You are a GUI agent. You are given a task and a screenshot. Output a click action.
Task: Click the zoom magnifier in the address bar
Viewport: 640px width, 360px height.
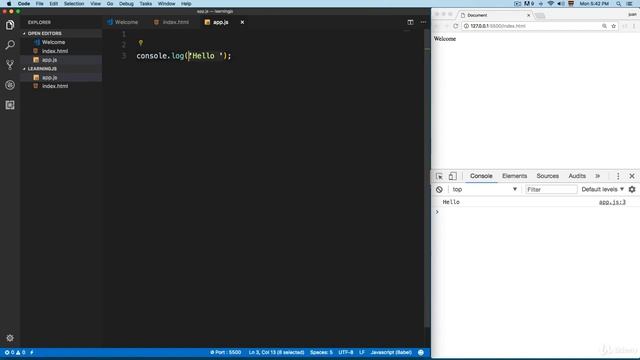point(604,26)
